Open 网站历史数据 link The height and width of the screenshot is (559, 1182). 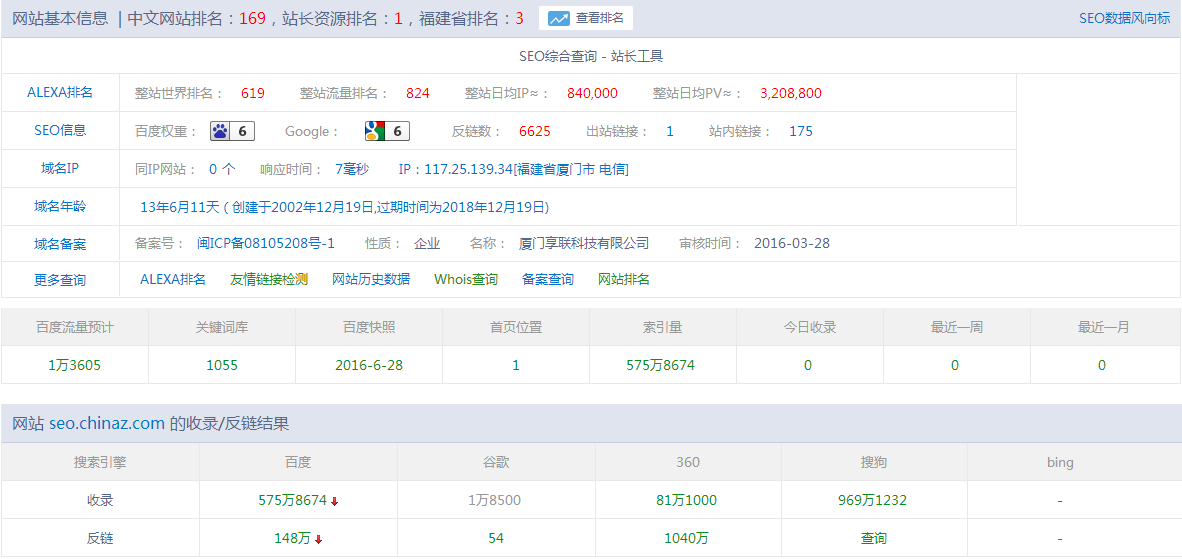point(372,280)
